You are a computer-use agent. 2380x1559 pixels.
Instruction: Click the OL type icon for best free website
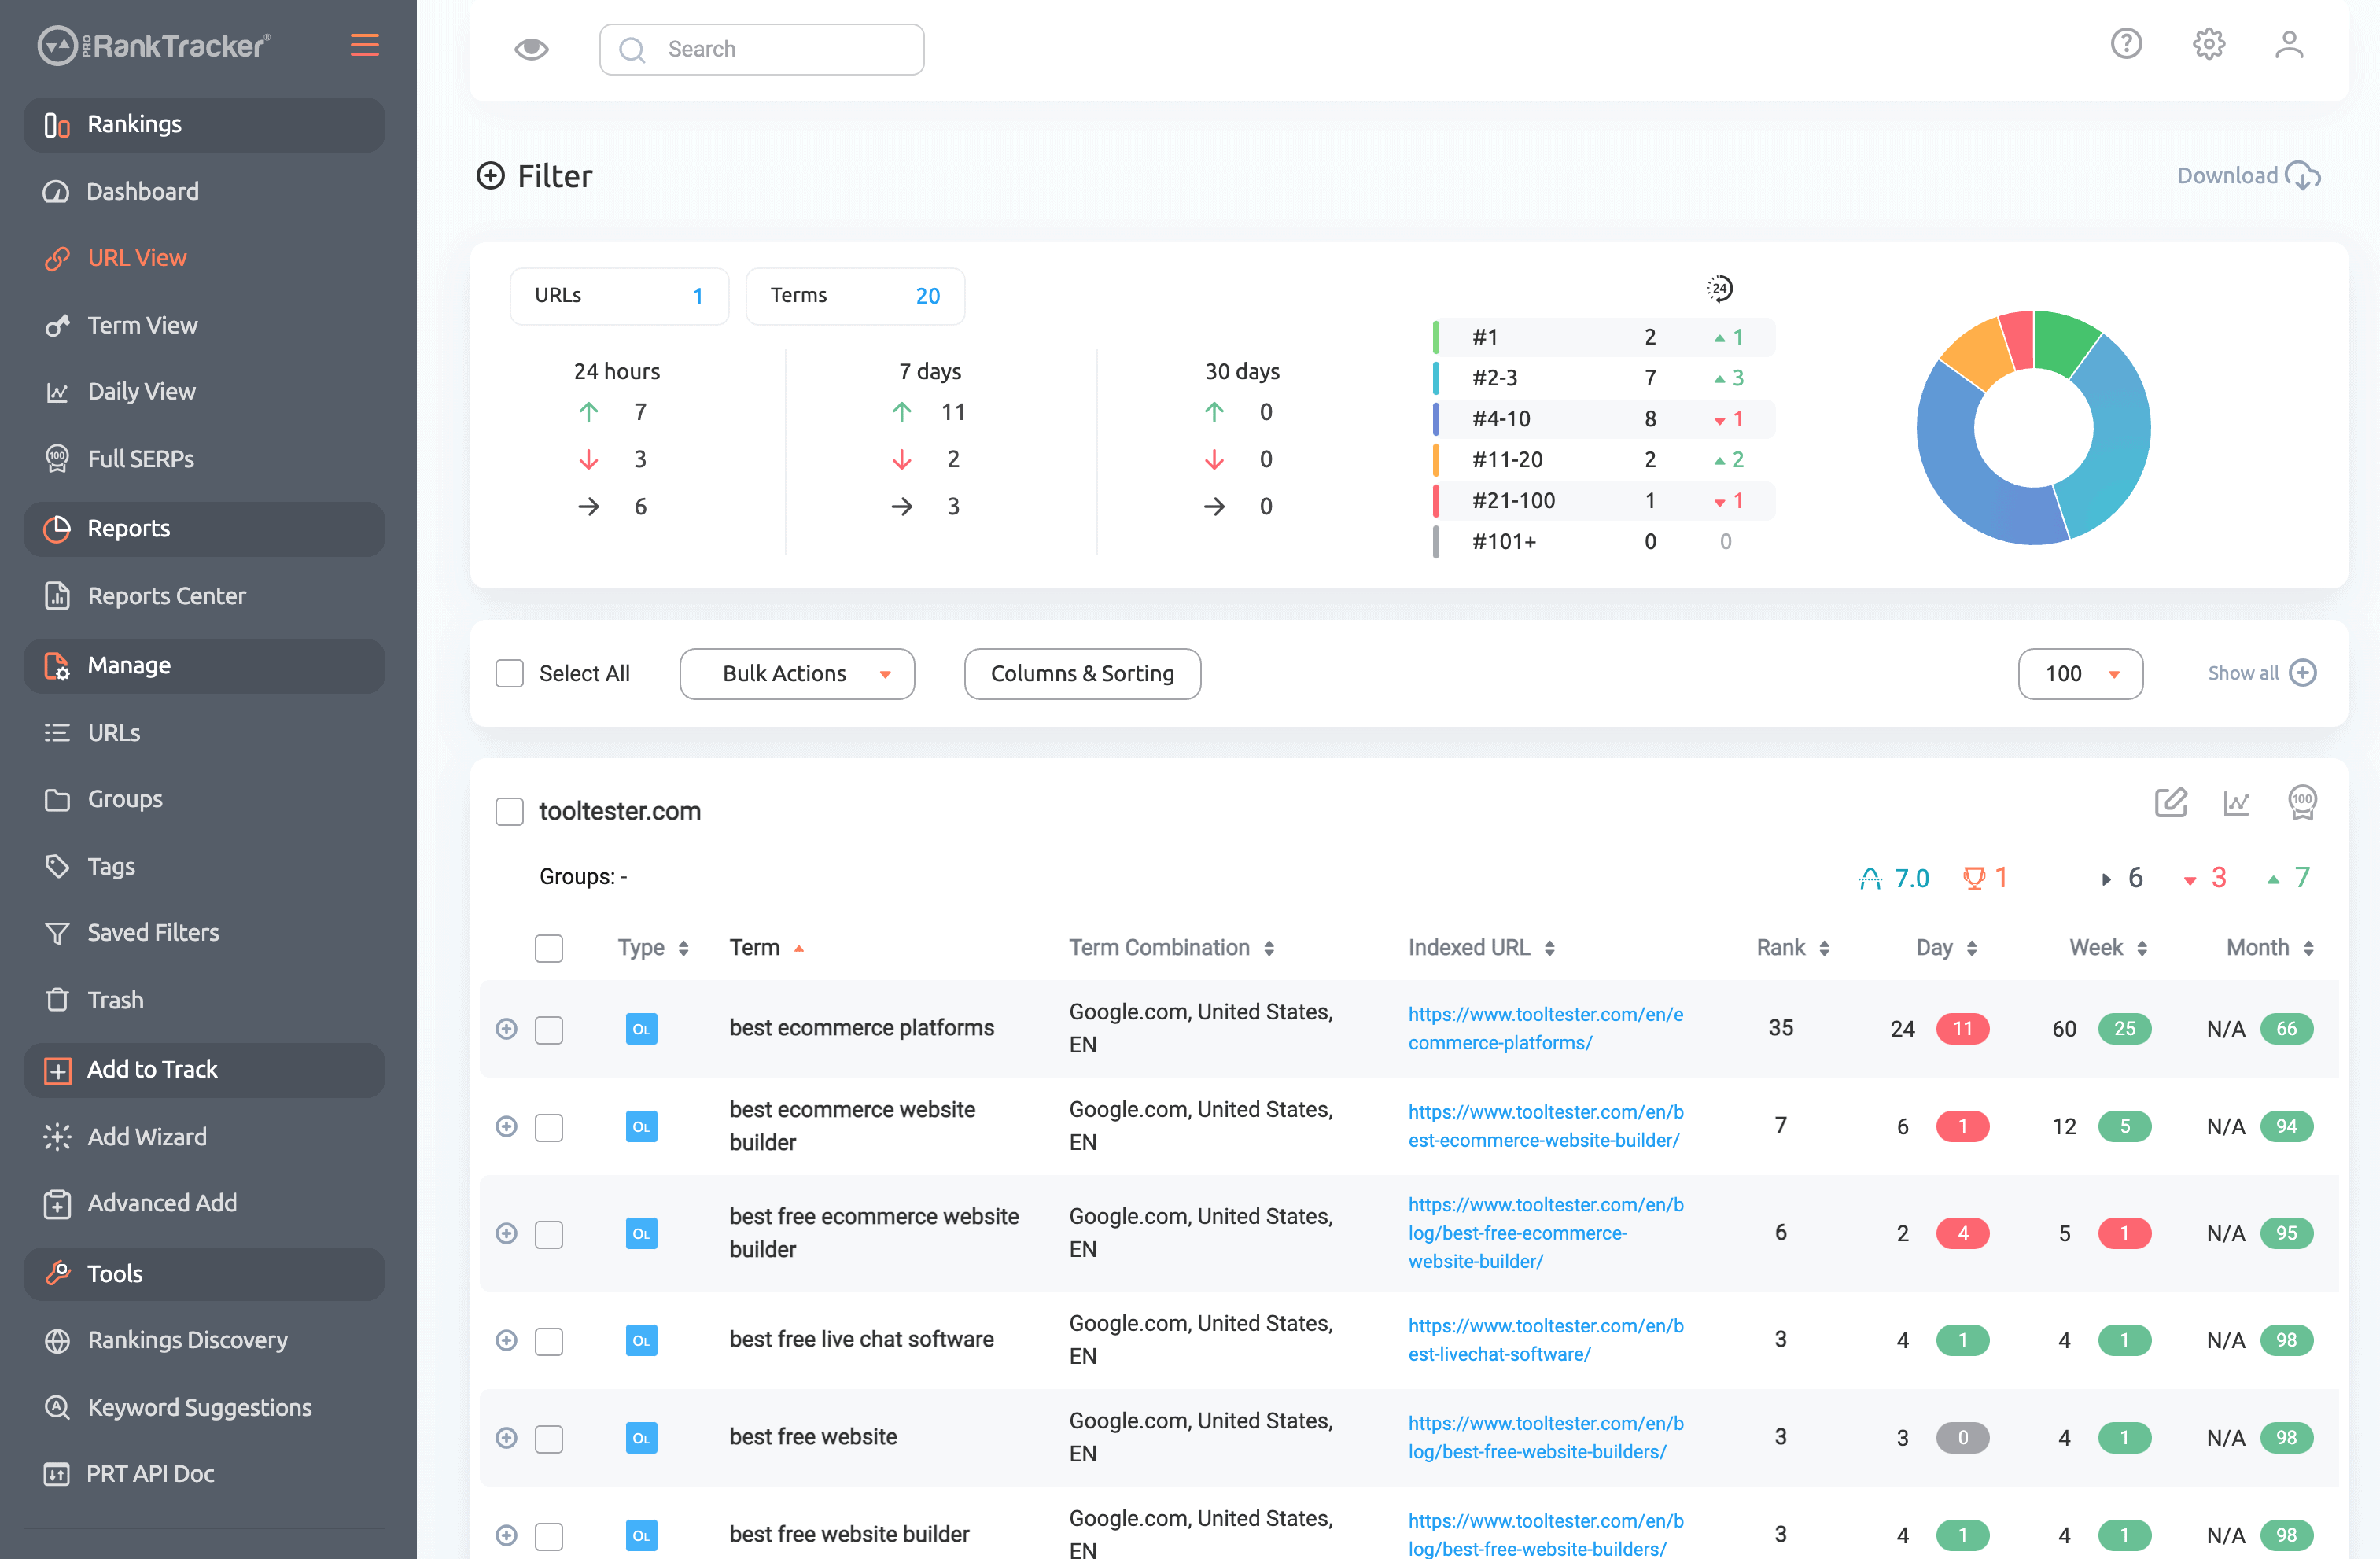pyautogui.click(x=641, y=1437)
